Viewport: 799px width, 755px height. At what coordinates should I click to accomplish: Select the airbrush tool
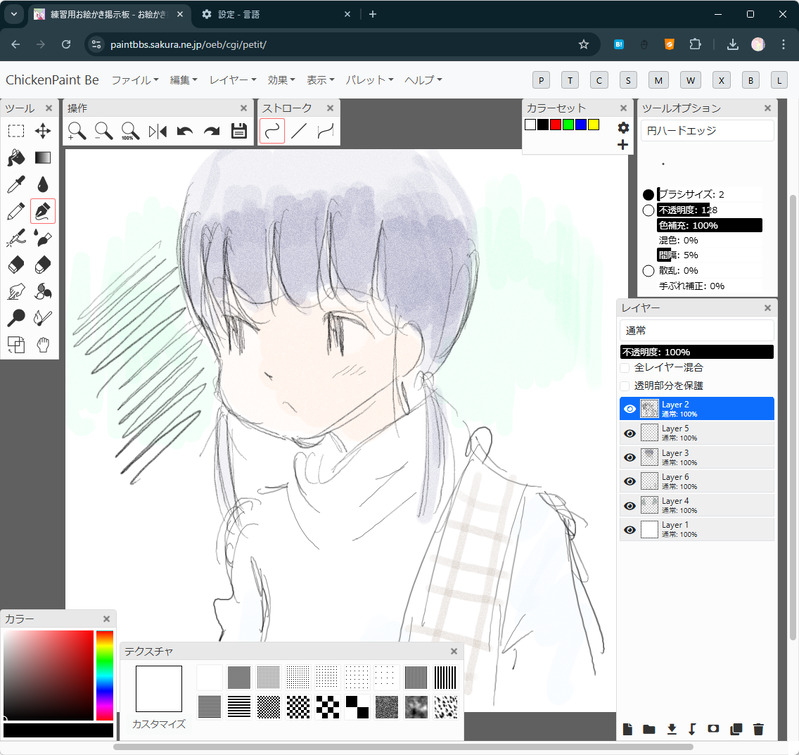point(16,238)
